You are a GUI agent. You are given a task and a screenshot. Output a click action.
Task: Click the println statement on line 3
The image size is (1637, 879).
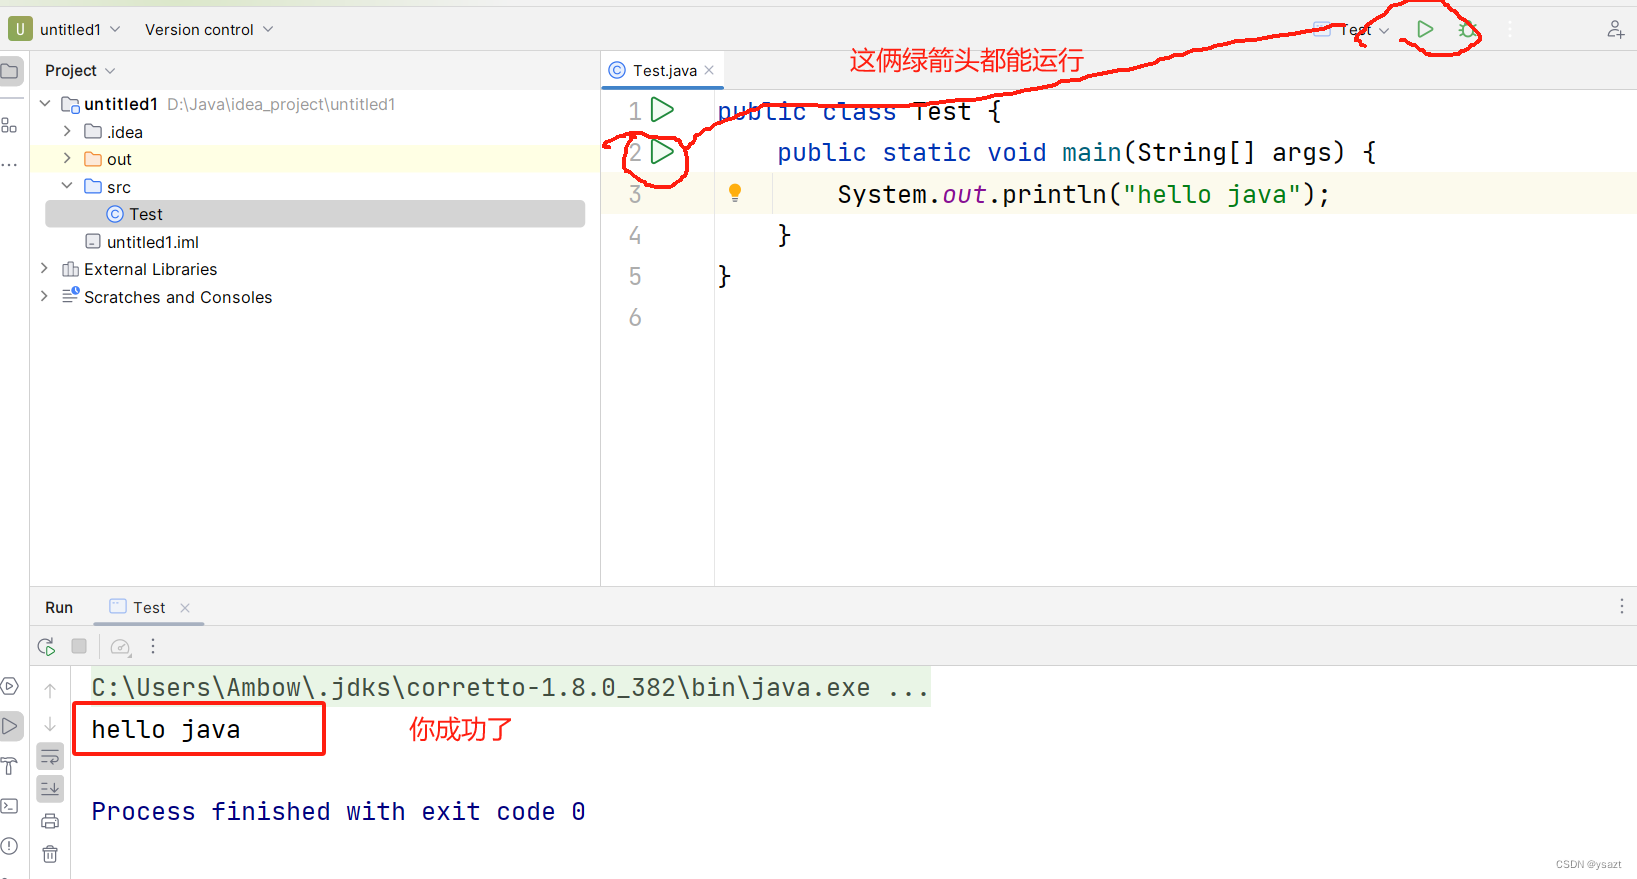pyautogui.click(x=1084, y=194)
